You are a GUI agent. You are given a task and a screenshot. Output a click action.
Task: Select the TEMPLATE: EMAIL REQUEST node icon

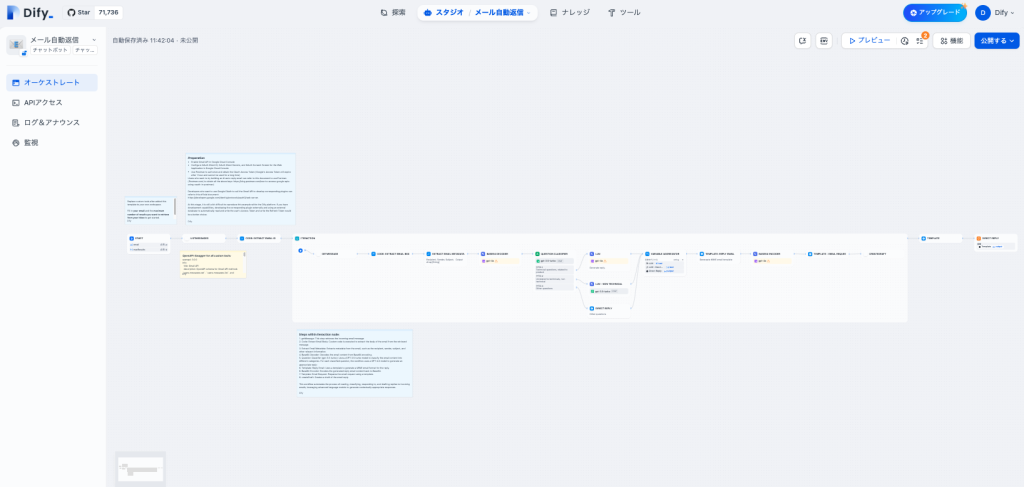point(810,253)
